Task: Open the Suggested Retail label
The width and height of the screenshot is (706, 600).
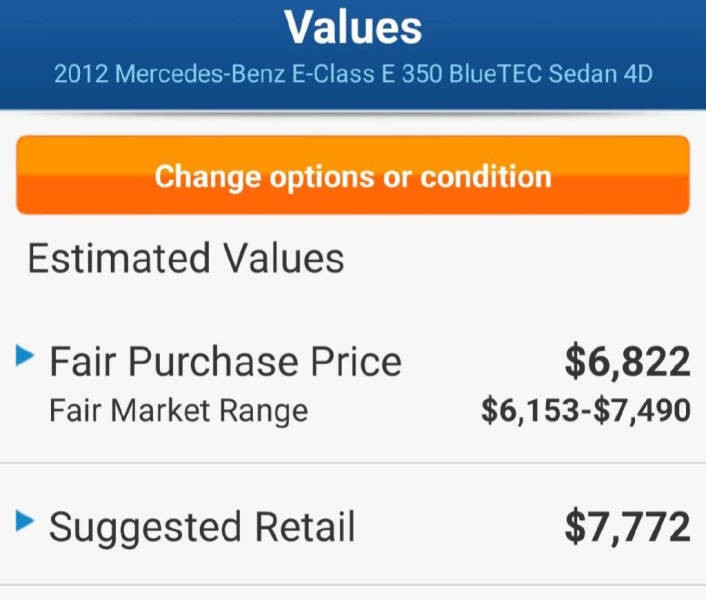Action: pyautogui.click(x=202, y=527)
